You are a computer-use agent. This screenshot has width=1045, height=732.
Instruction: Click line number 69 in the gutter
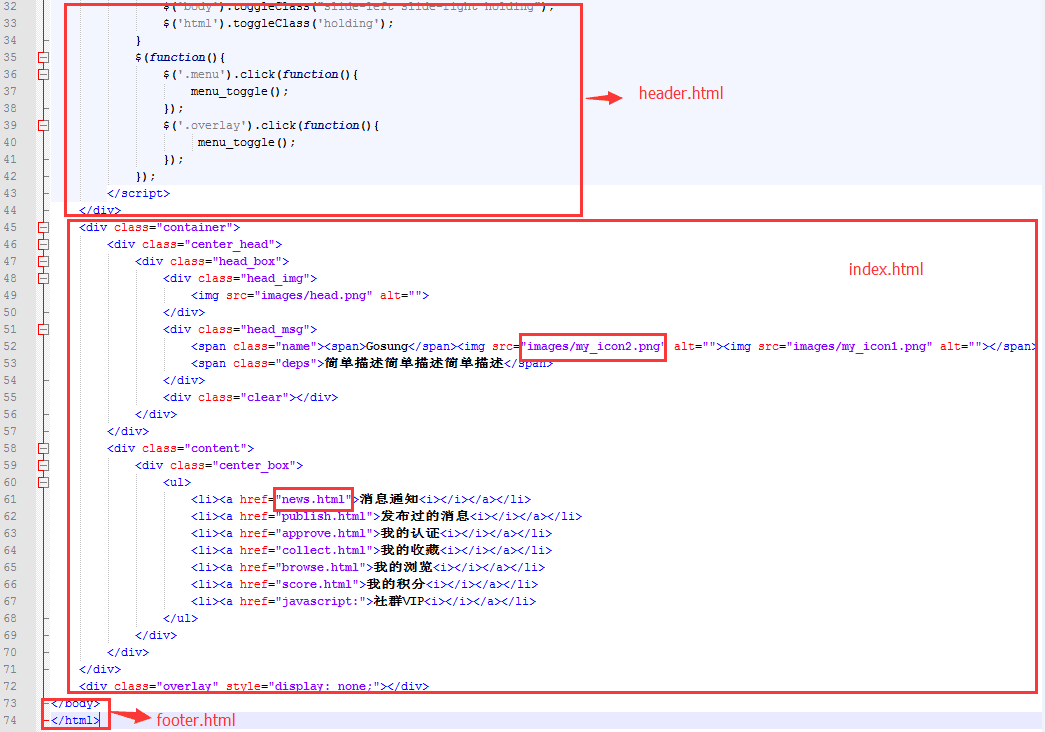[x=10, y=635]
